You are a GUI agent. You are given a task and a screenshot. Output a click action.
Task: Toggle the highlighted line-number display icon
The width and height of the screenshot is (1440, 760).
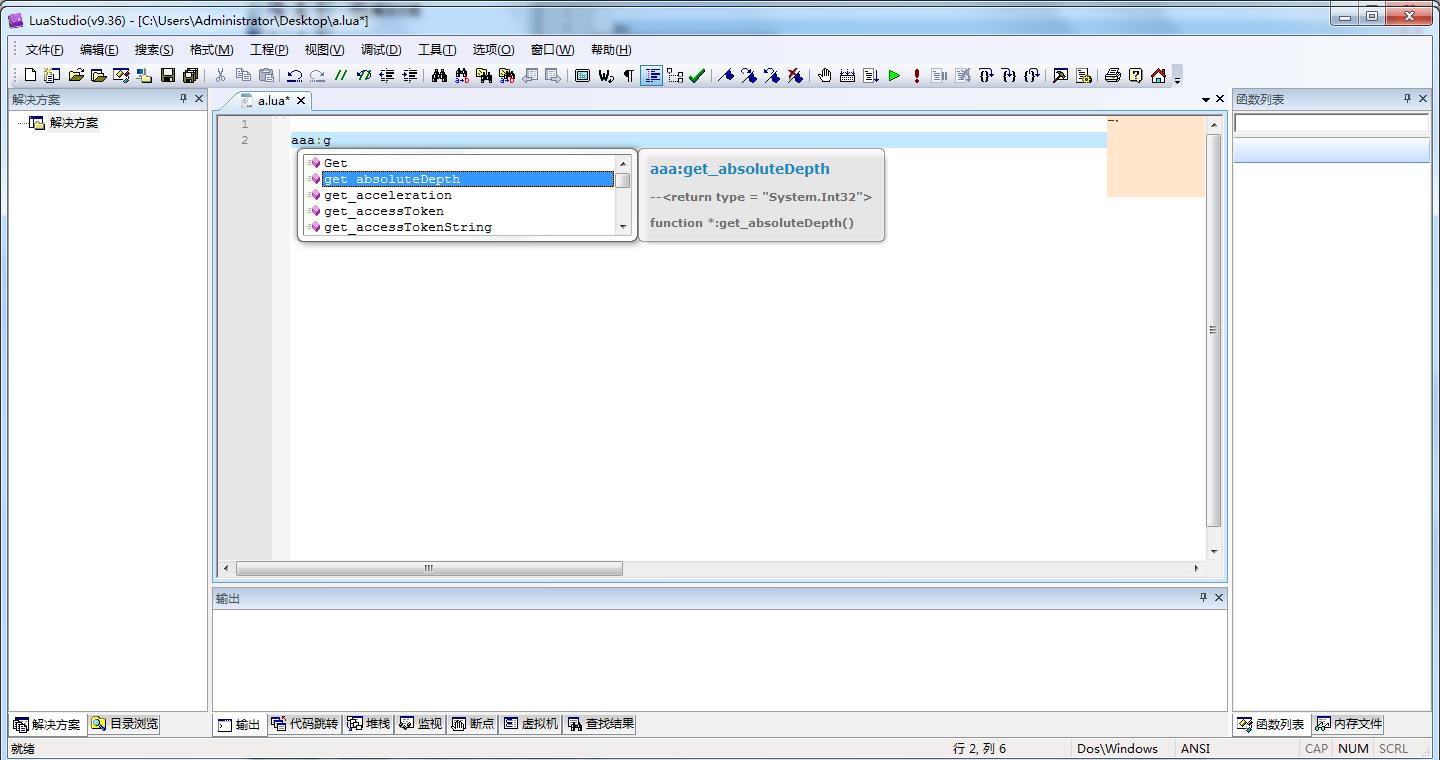coord(652,75)
